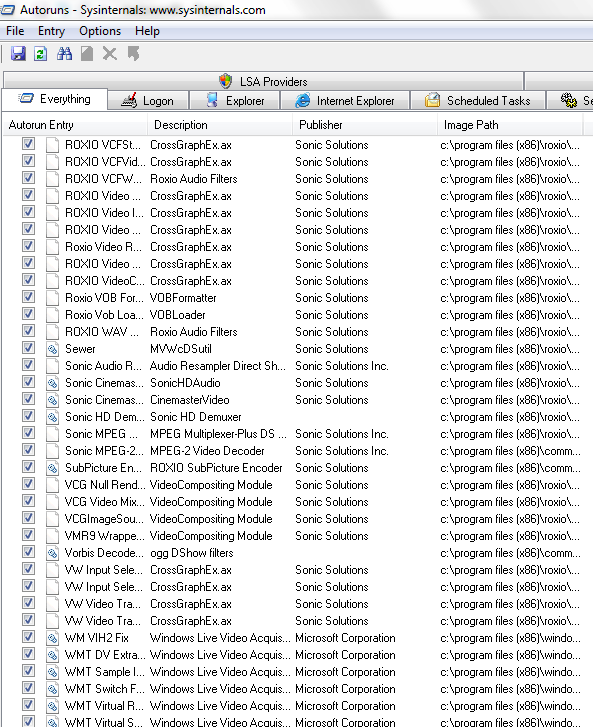Click SubPicture En... entry icon

[52, 468]
